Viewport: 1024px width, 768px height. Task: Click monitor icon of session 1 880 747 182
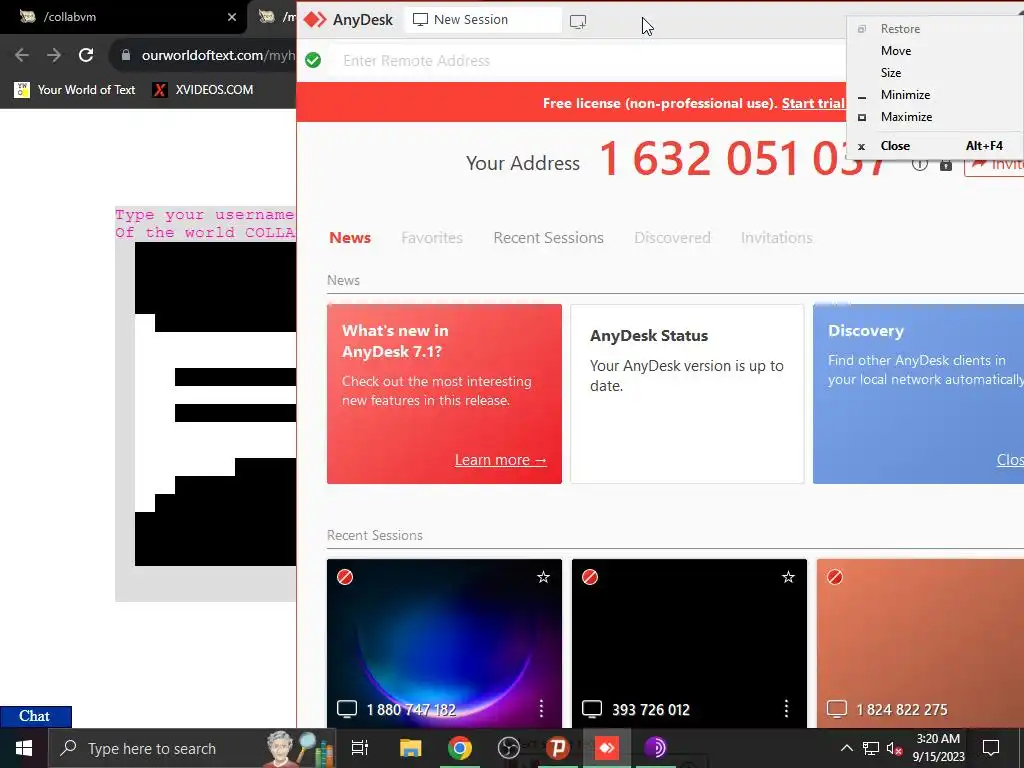tap(347, 709)
